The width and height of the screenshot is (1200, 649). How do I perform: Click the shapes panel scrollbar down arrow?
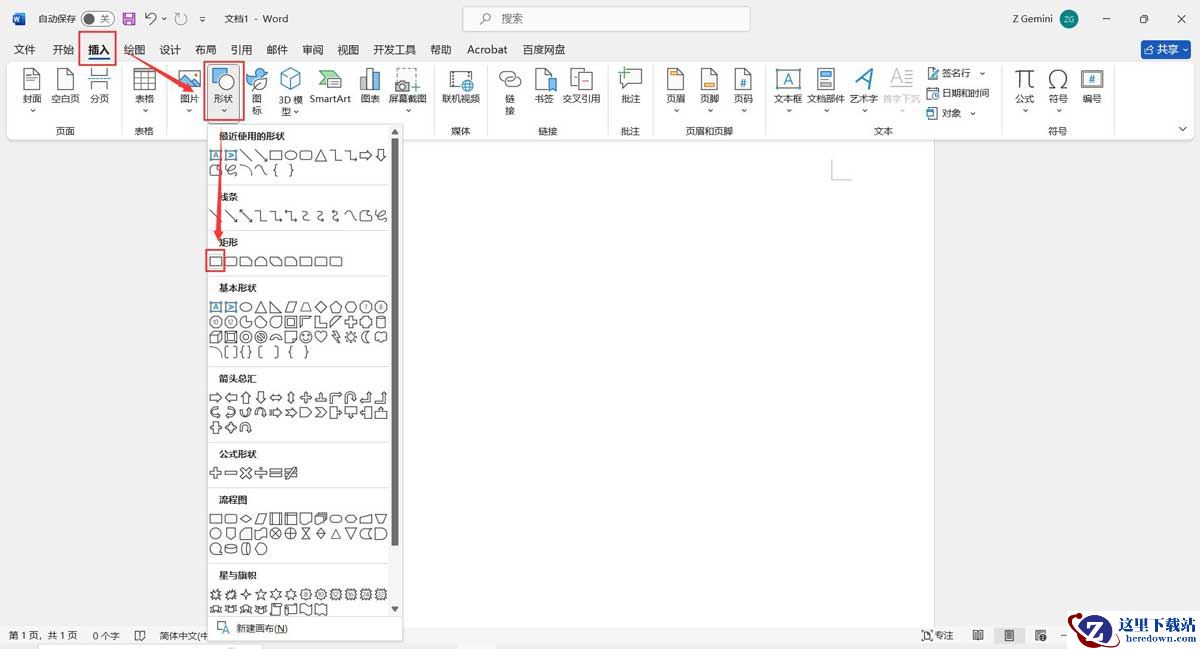click(395, 609)
